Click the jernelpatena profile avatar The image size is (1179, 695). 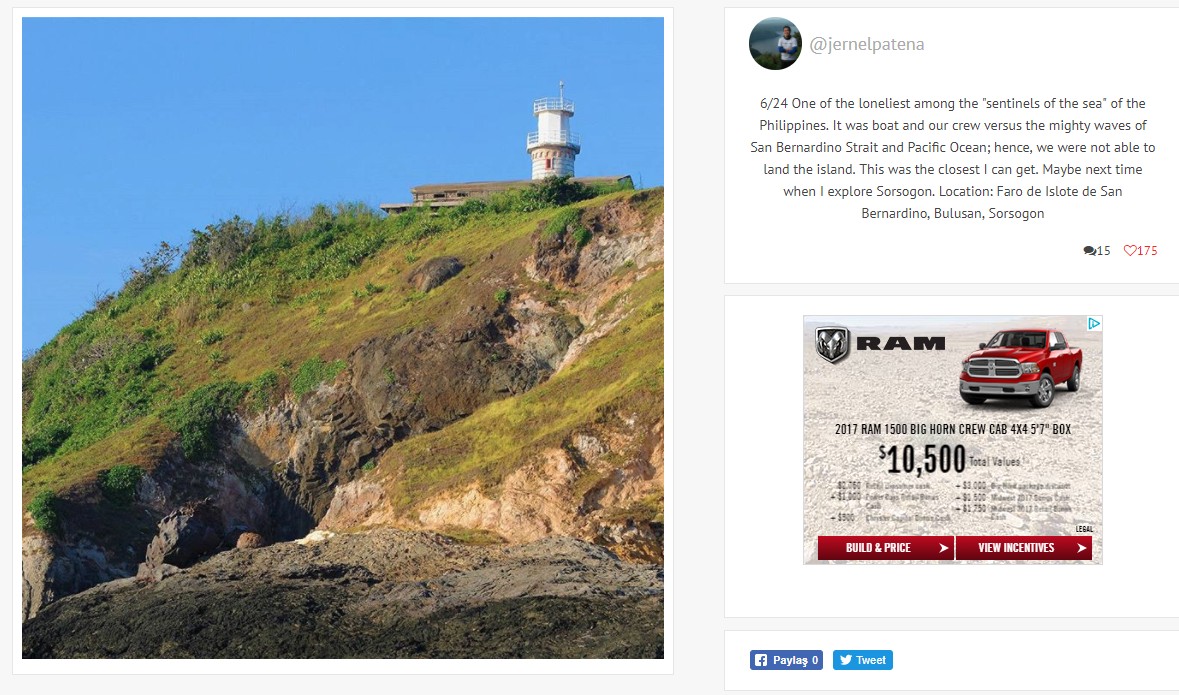click(775, 44)
